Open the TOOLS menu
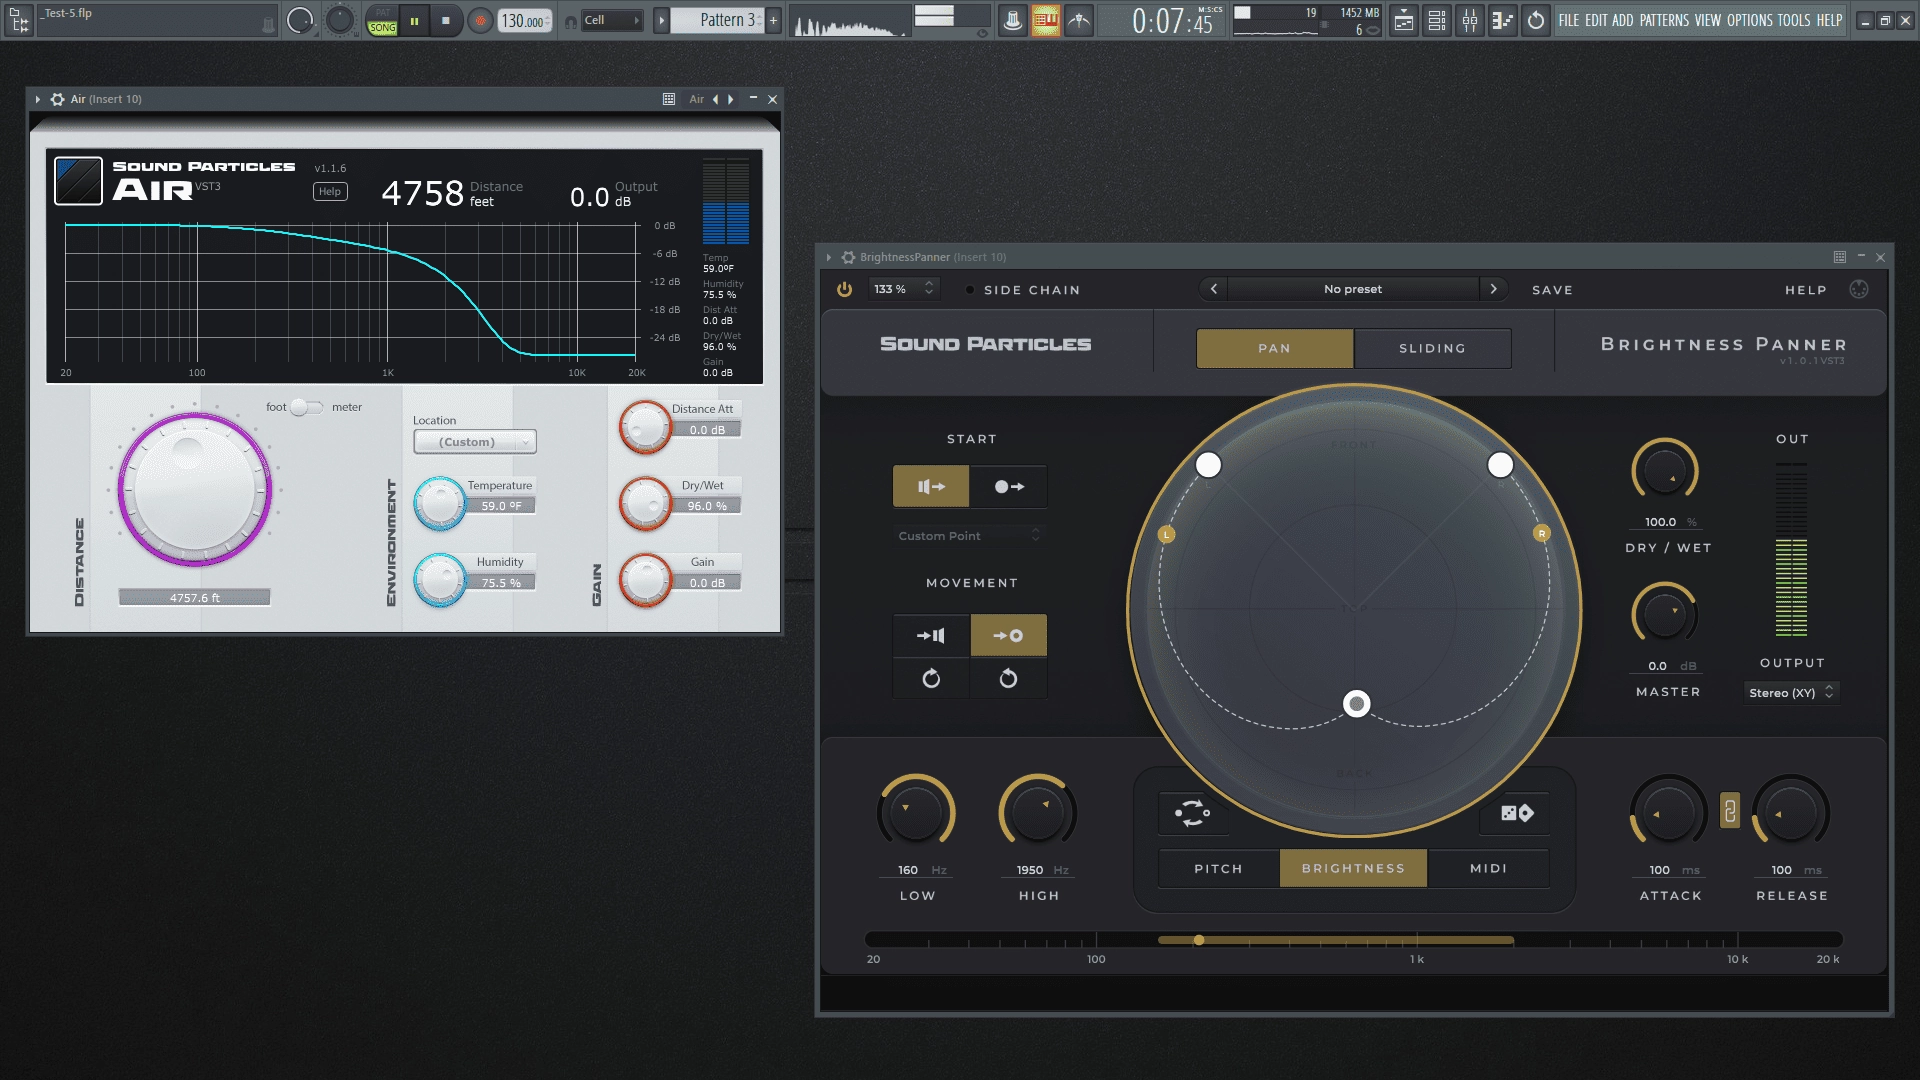 pos(1793,20)
